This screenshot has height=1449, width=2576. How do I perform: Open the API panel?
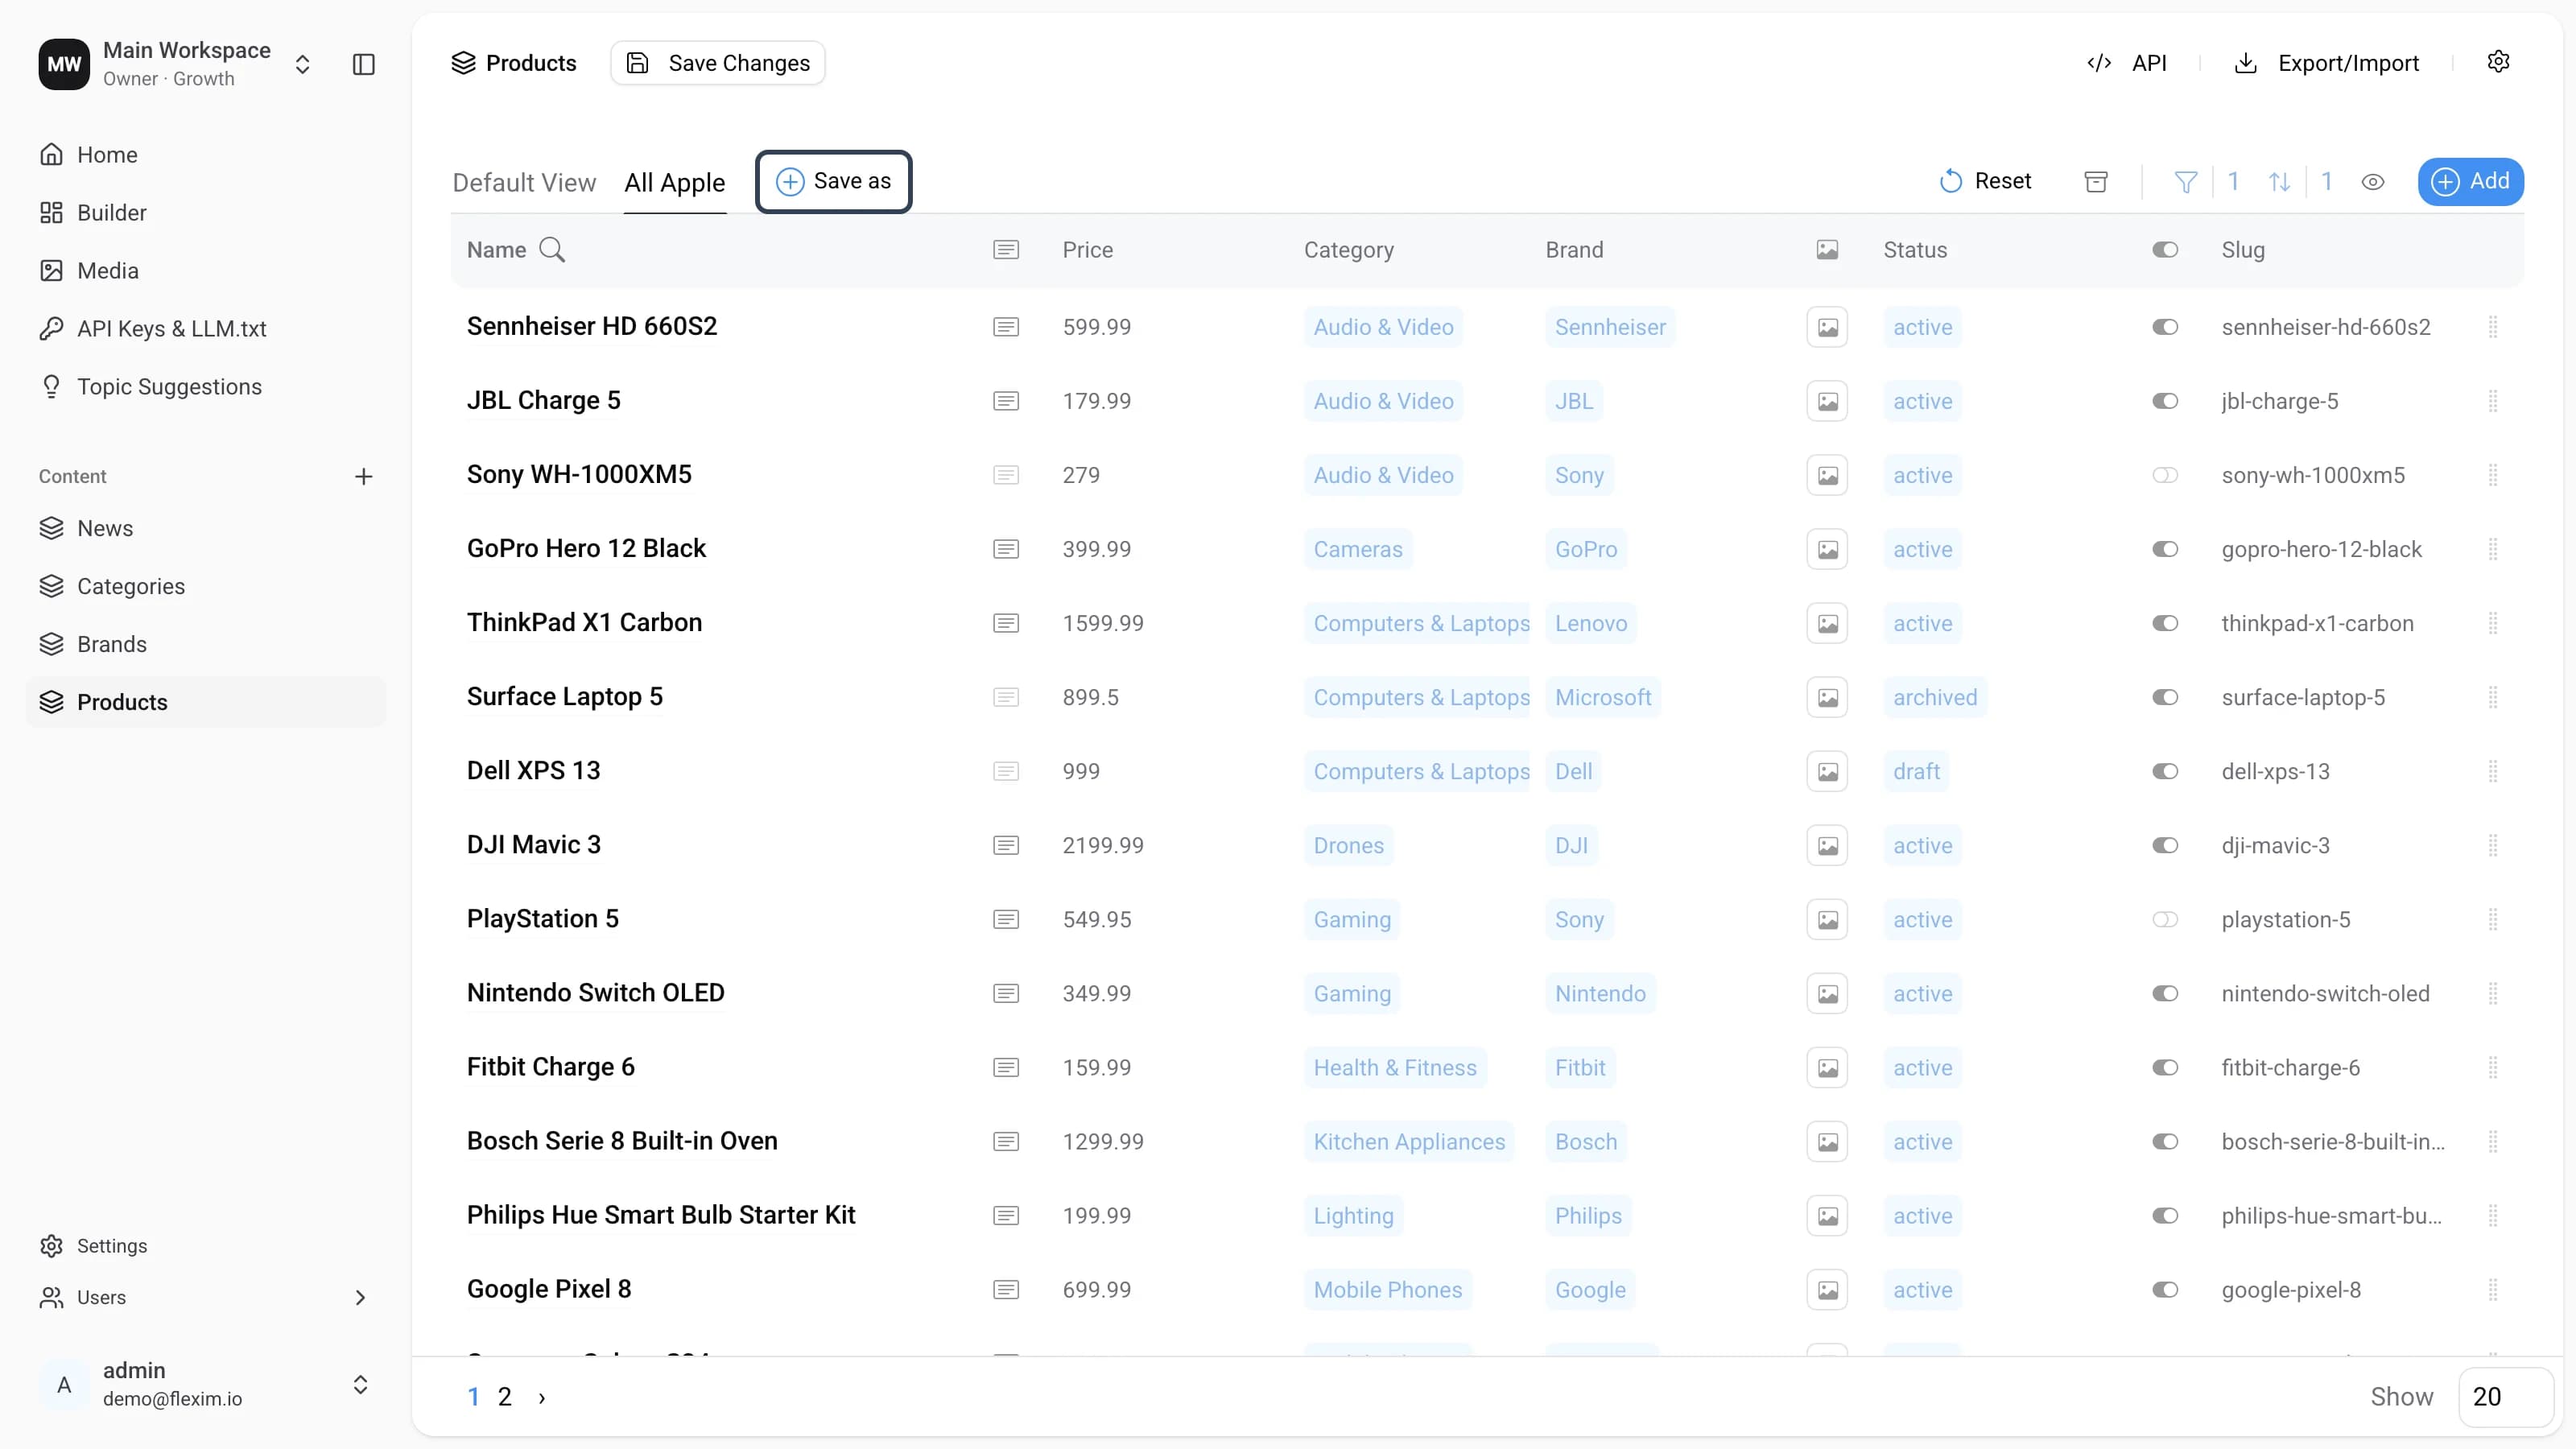2127,63
